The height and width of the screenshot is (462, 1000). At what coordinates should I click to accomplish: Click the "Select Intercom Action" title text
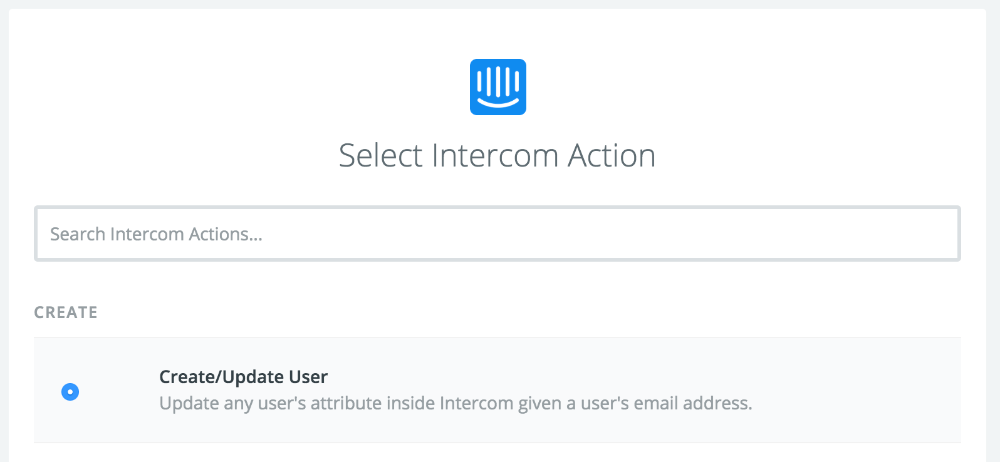[497, 156]
